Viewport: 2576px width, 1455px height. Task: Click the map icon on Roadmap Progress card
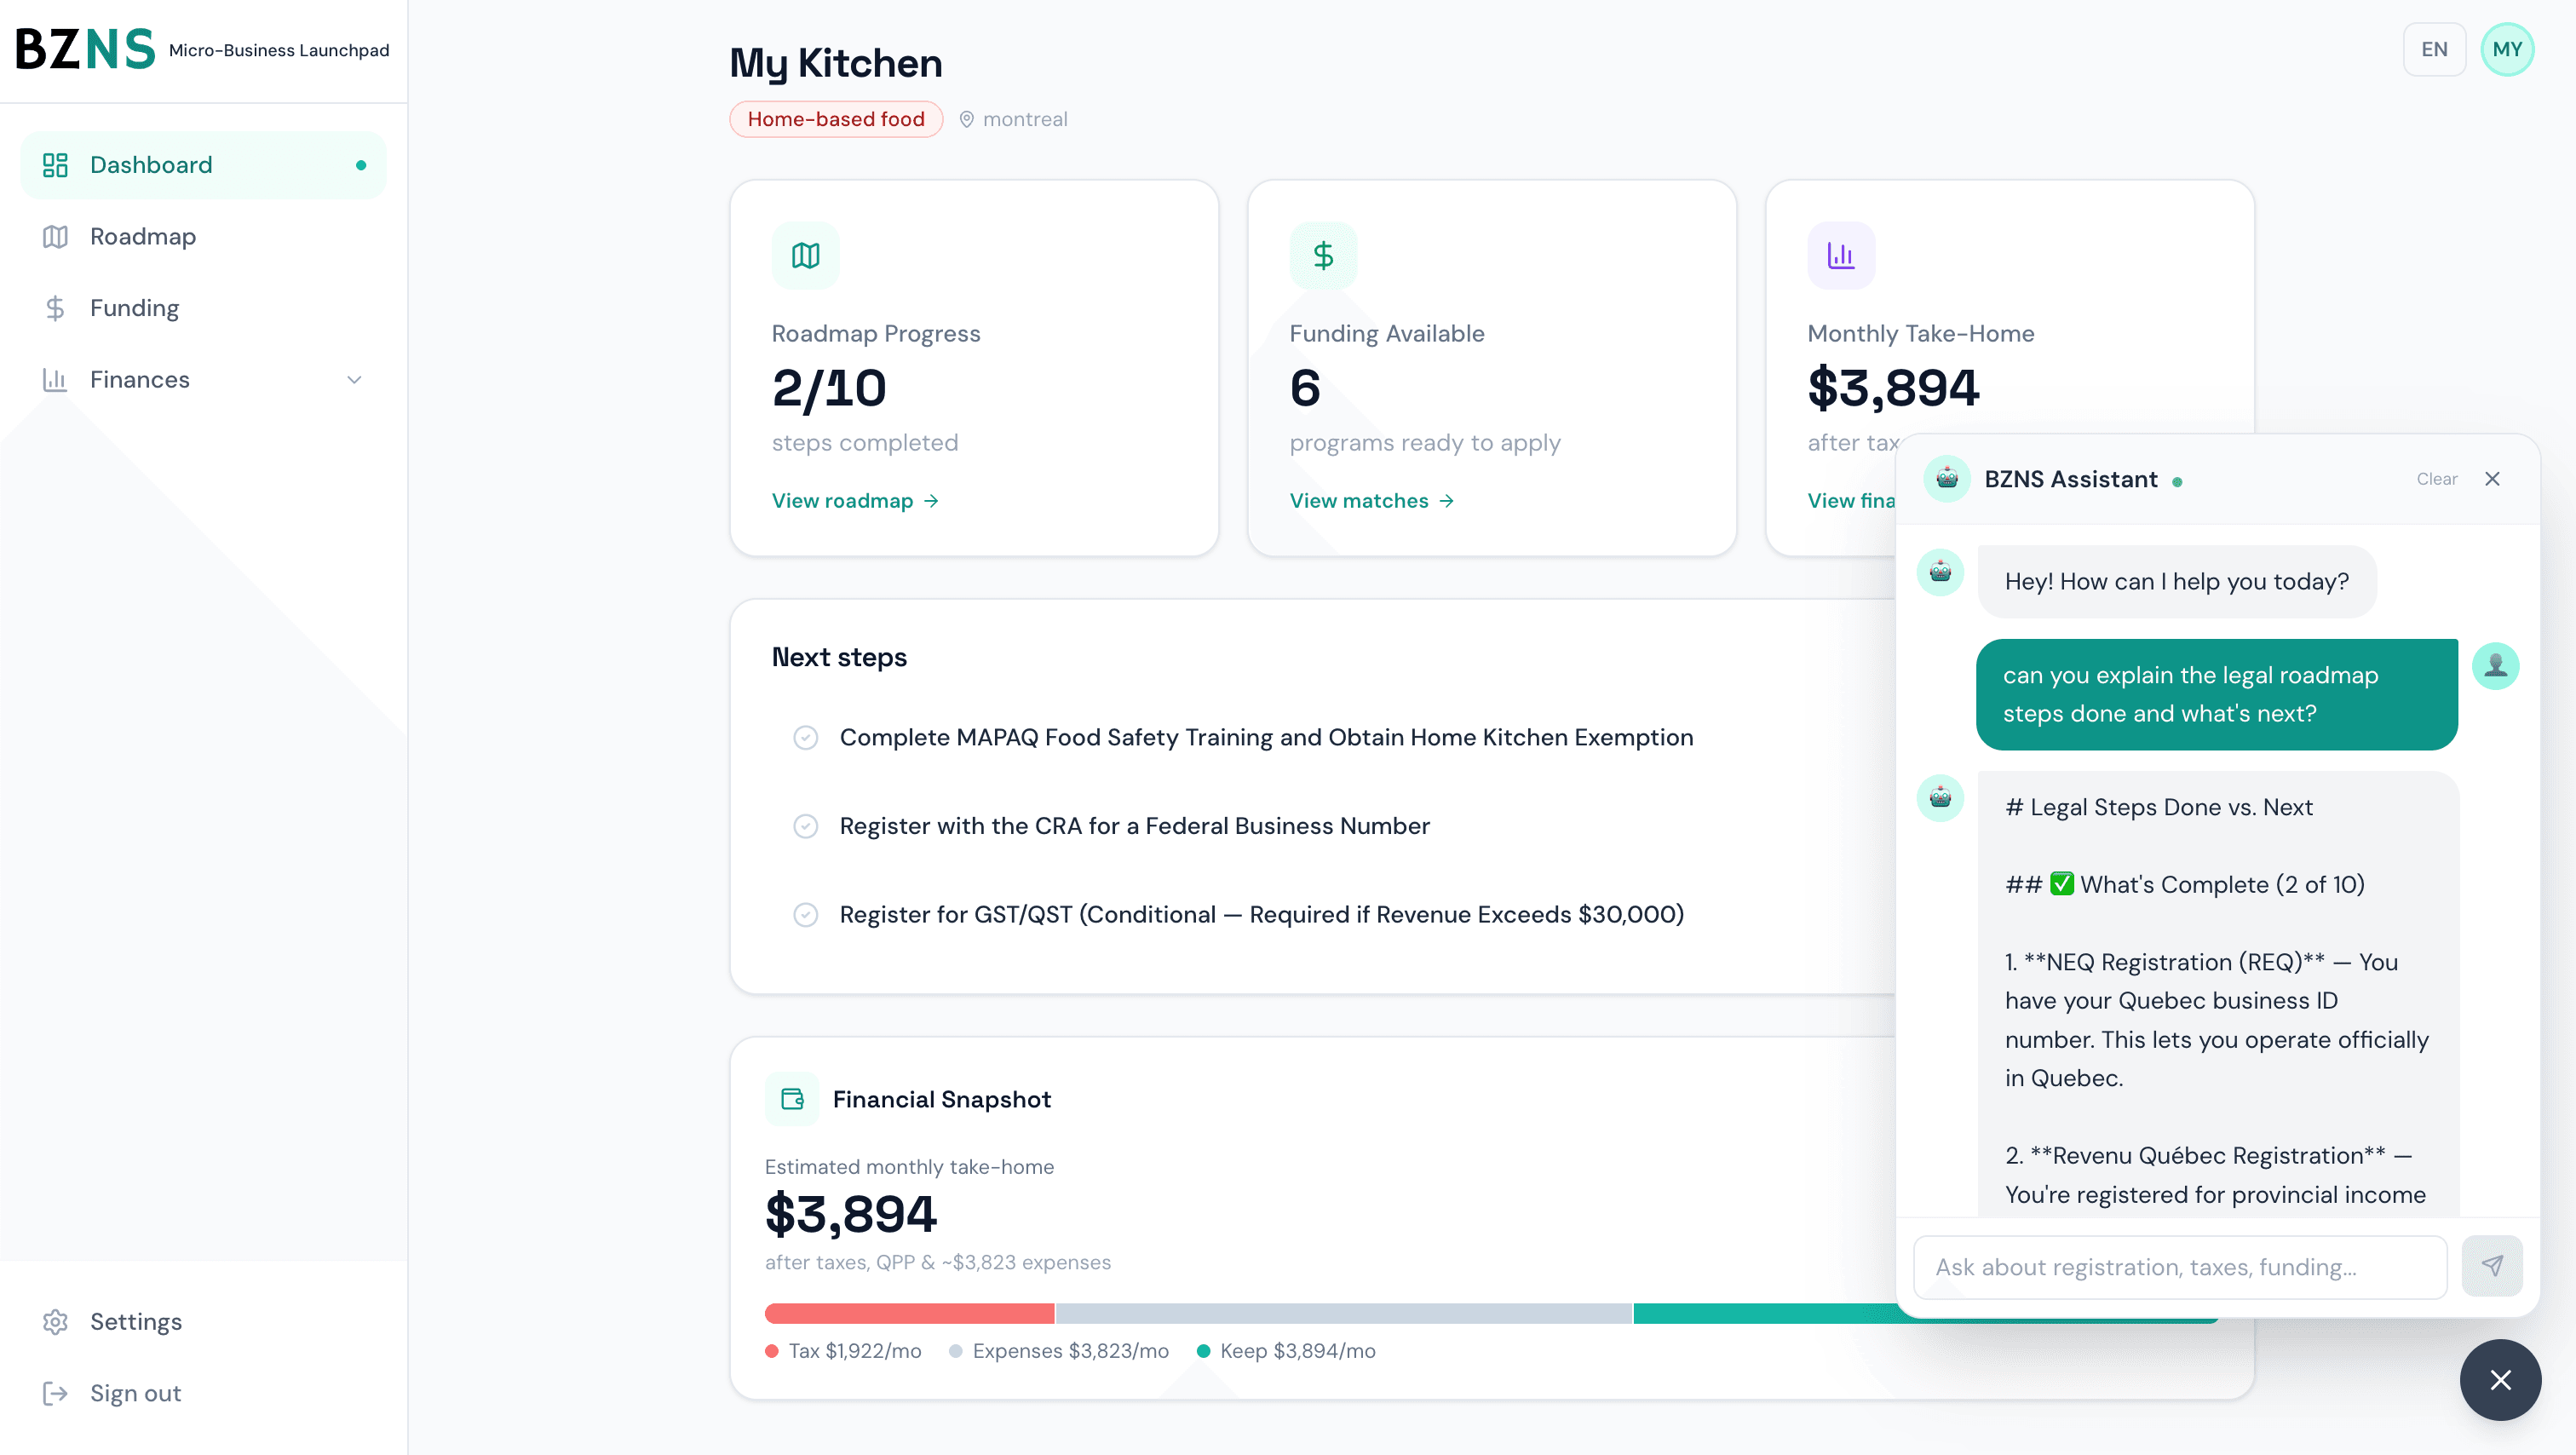tap(805, 255)
